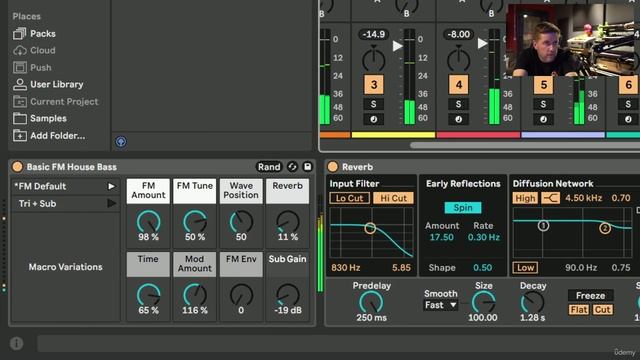Viewport: 640px width, 360px height.
Task: Click the Spin Amount value 17.50
Action: click(x=442, y=237)
